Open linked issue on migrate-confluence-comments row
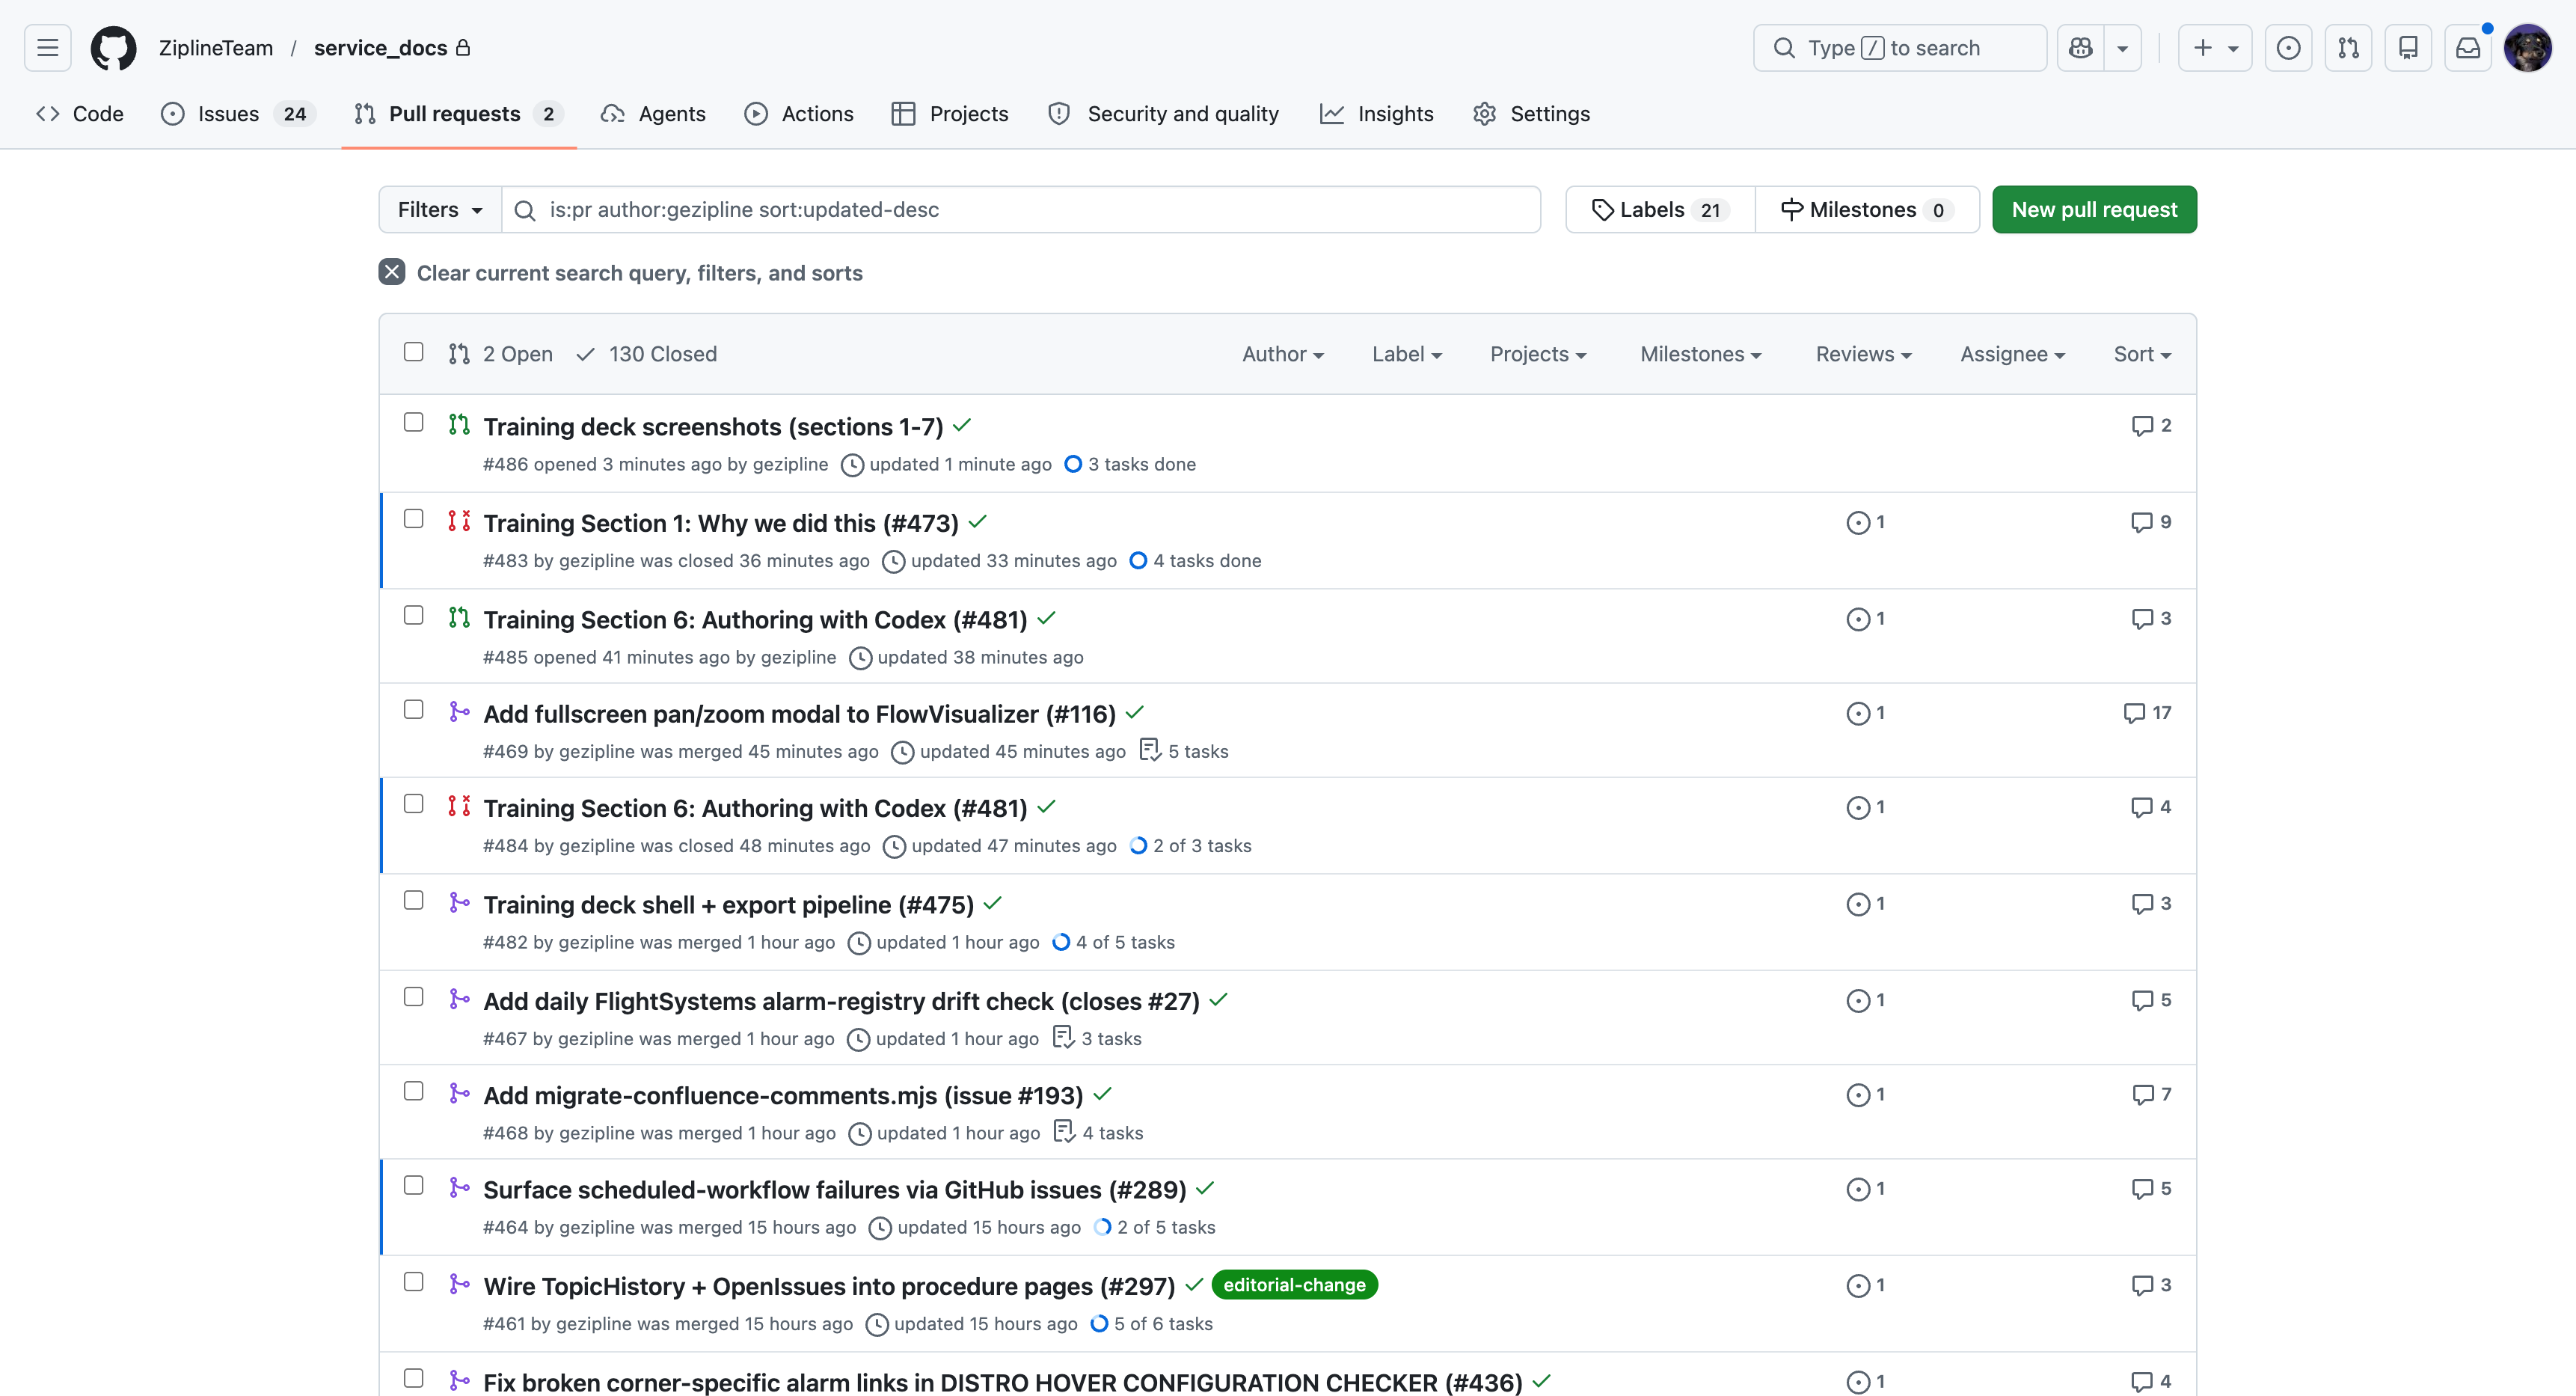 (1865, 1094)
